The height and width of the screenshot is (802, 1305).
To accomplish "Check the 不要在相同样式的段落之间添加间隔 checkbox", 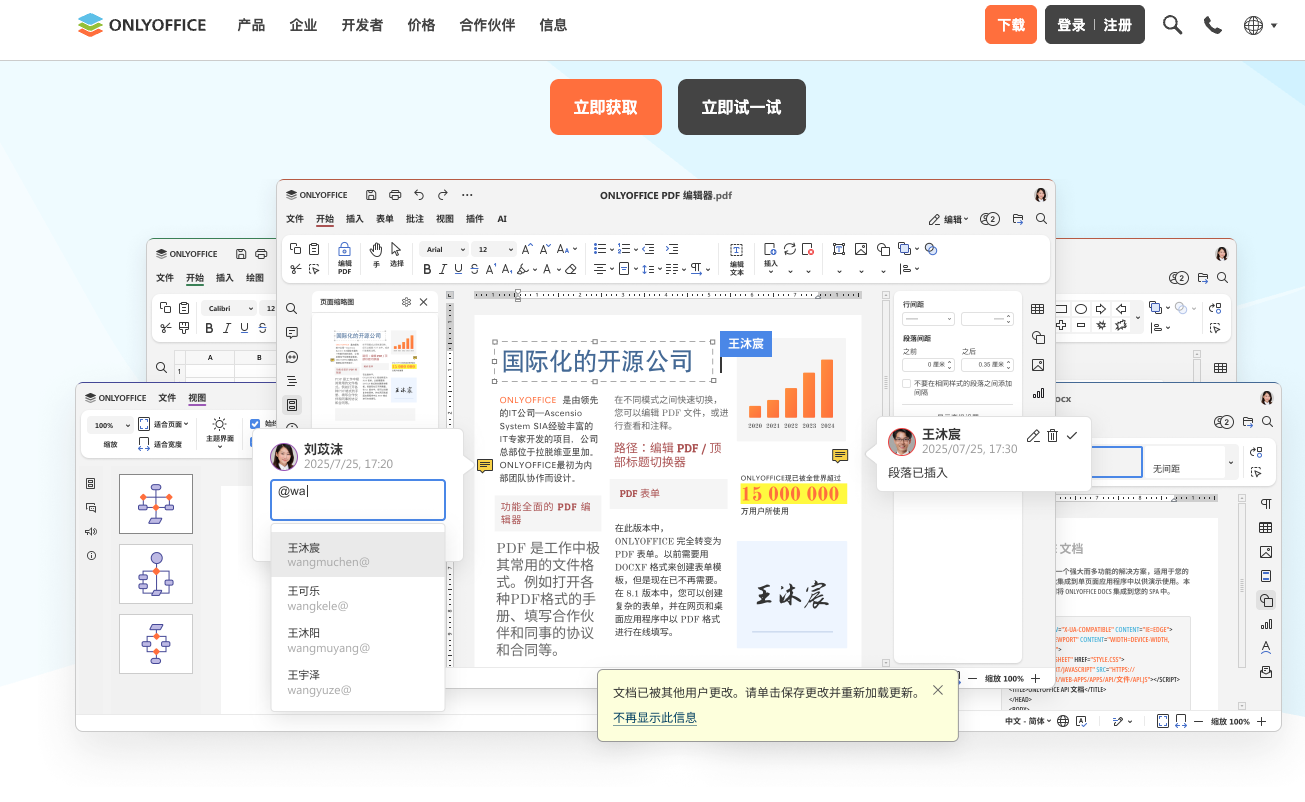I will (x=907, y=383).
